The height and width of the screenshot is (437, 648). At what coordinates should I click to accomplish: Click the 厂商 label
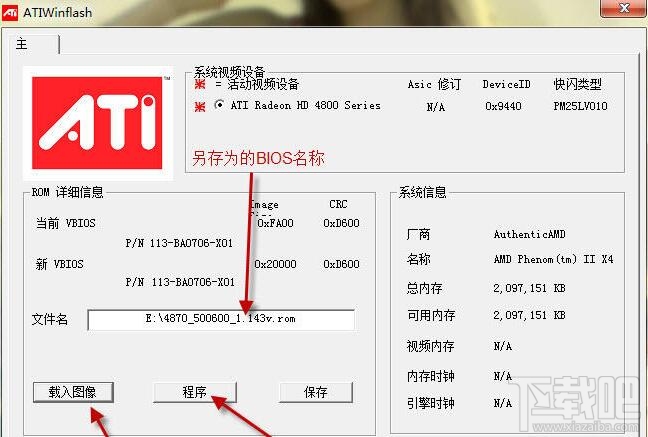pos(418,234)
